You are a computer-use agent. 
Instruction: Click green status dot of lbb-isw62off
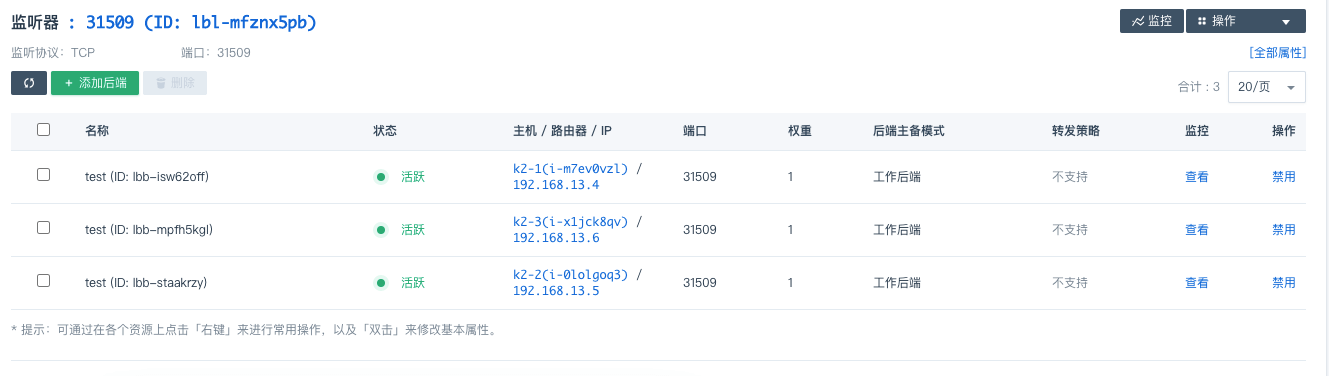click(x=381, y=177)
